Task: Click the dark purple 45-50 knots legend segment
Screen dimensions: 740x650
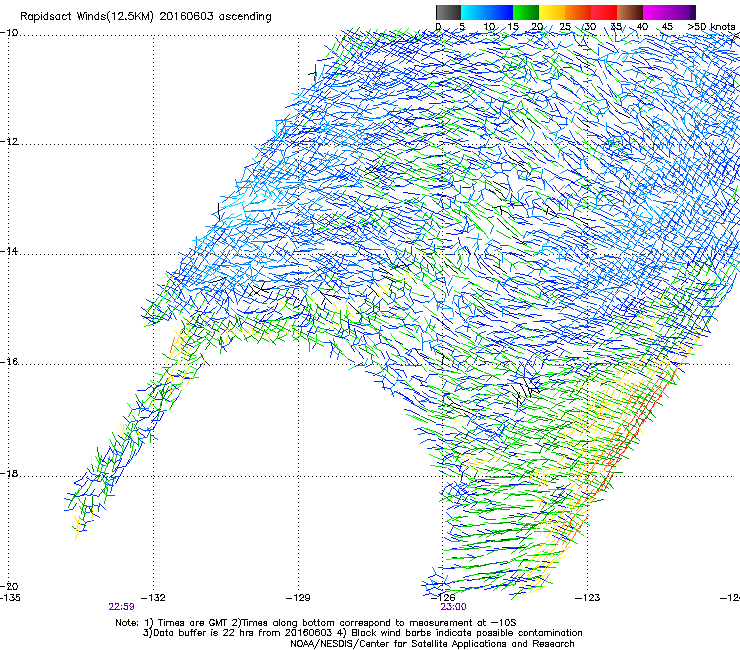Action: (682, 13)
